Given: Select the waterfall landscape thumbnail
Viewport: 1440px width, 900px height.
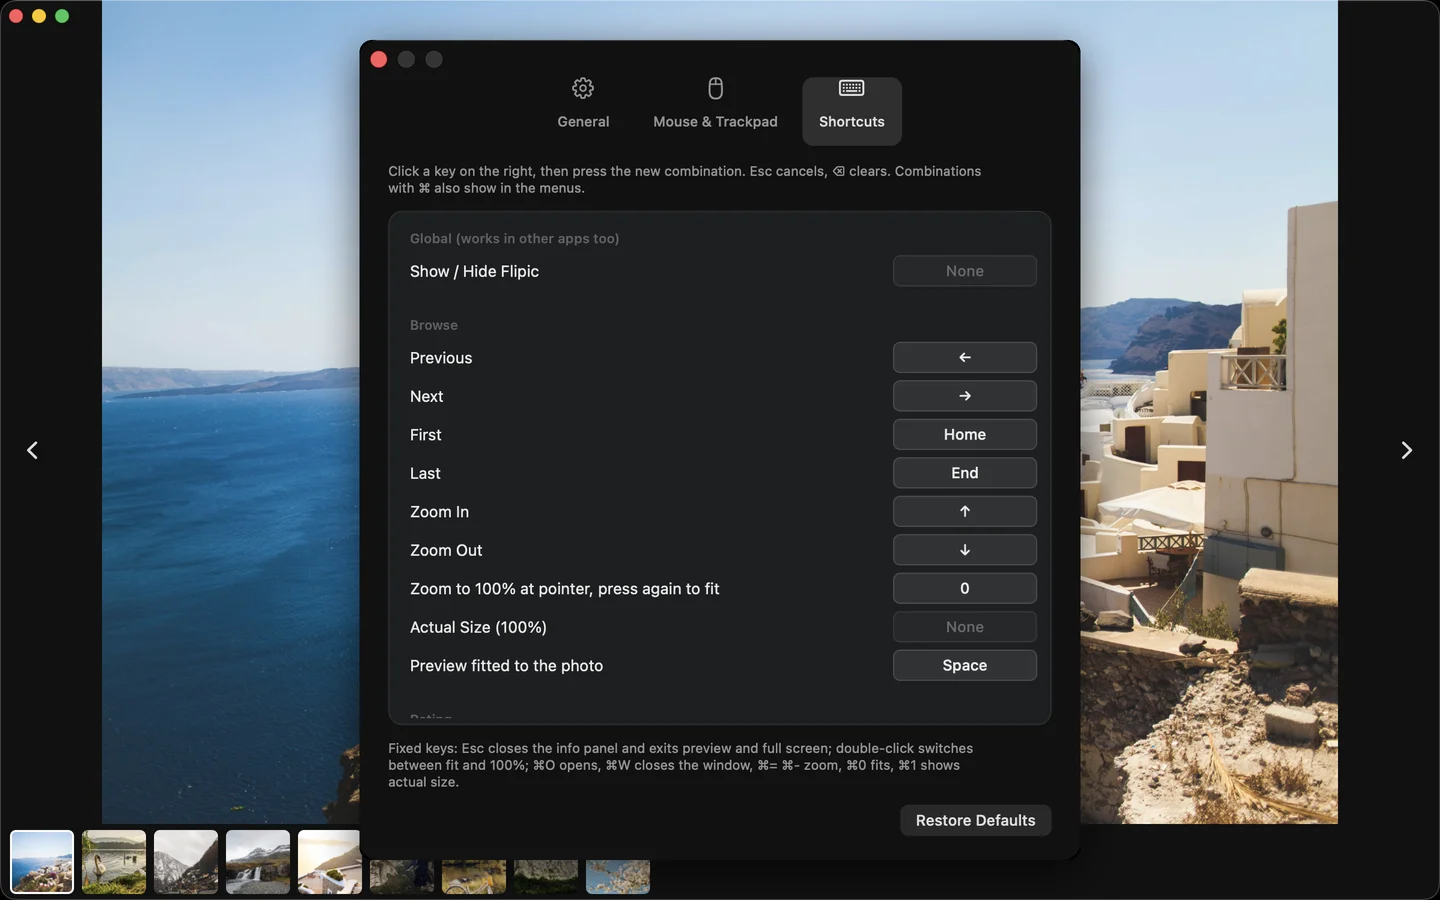Looking at the screenshot, I should click(x=258, y=861).
